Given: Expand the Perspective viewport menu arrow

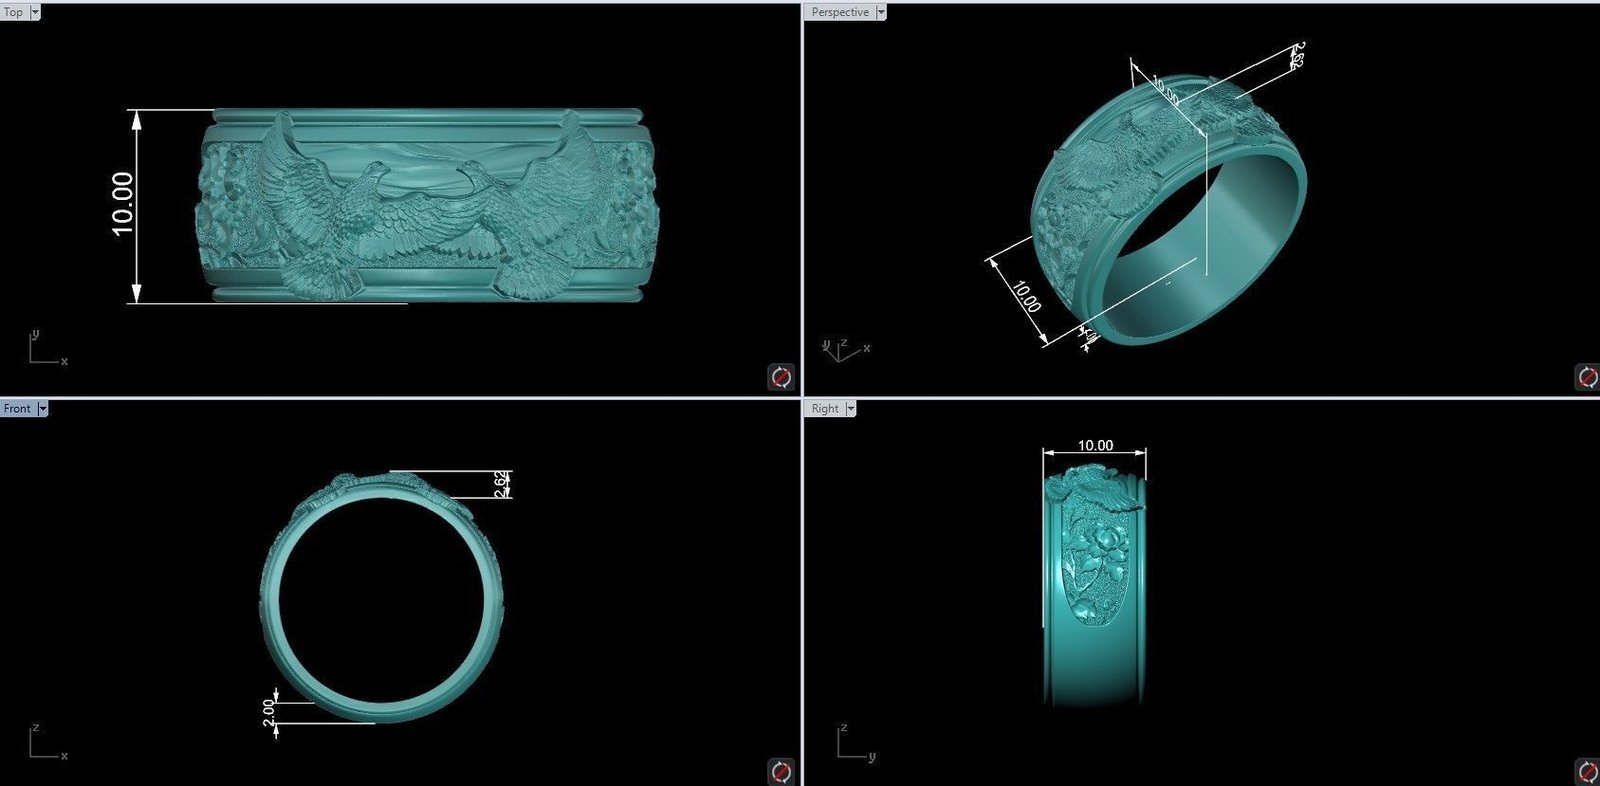Looking at the screenshot, I should tap(881, 12).
